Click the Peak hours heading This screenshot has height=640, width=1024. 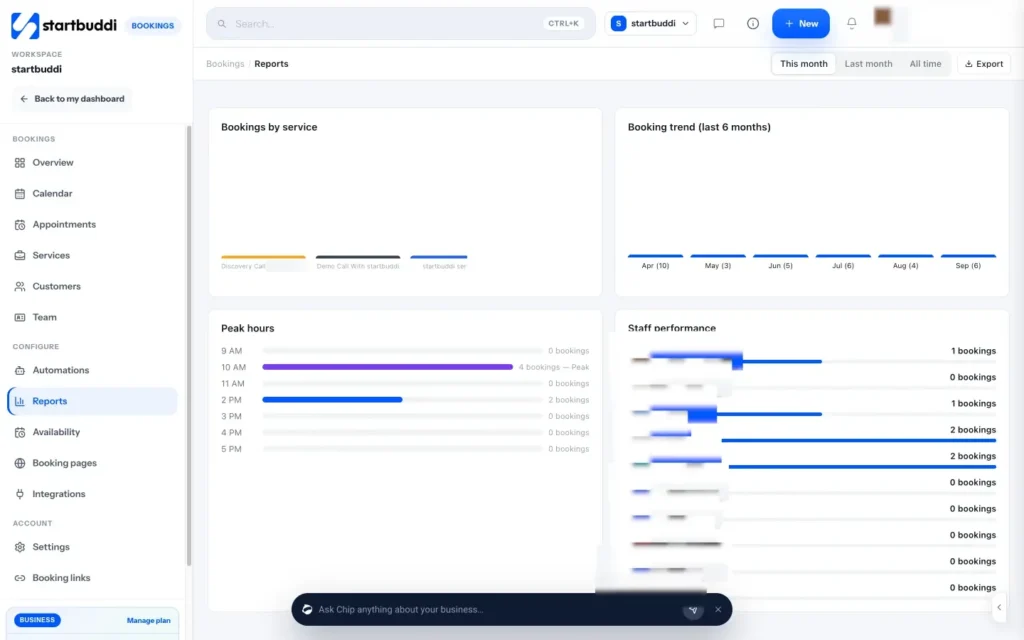click(248, 328)
